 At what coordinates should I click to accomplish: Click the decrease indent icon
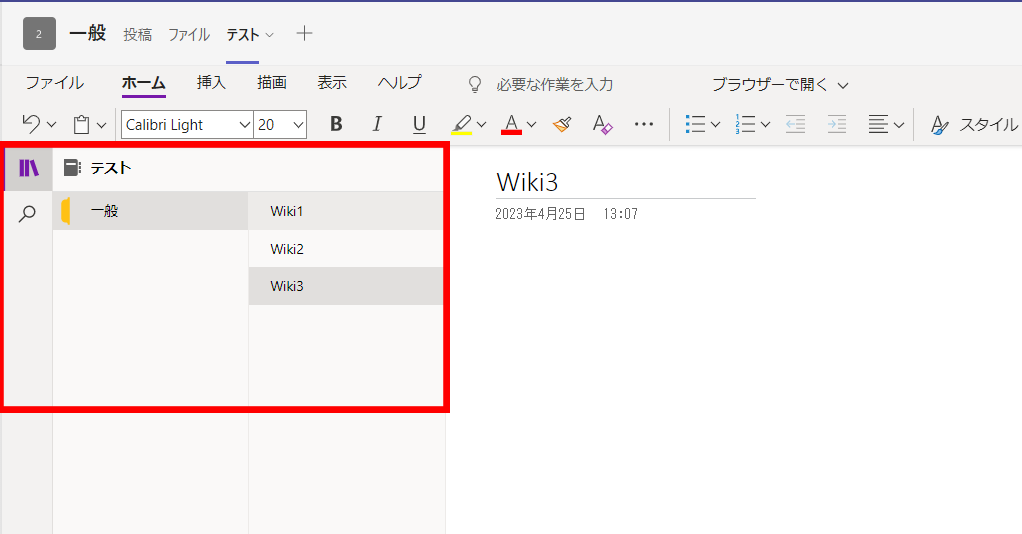795,124
